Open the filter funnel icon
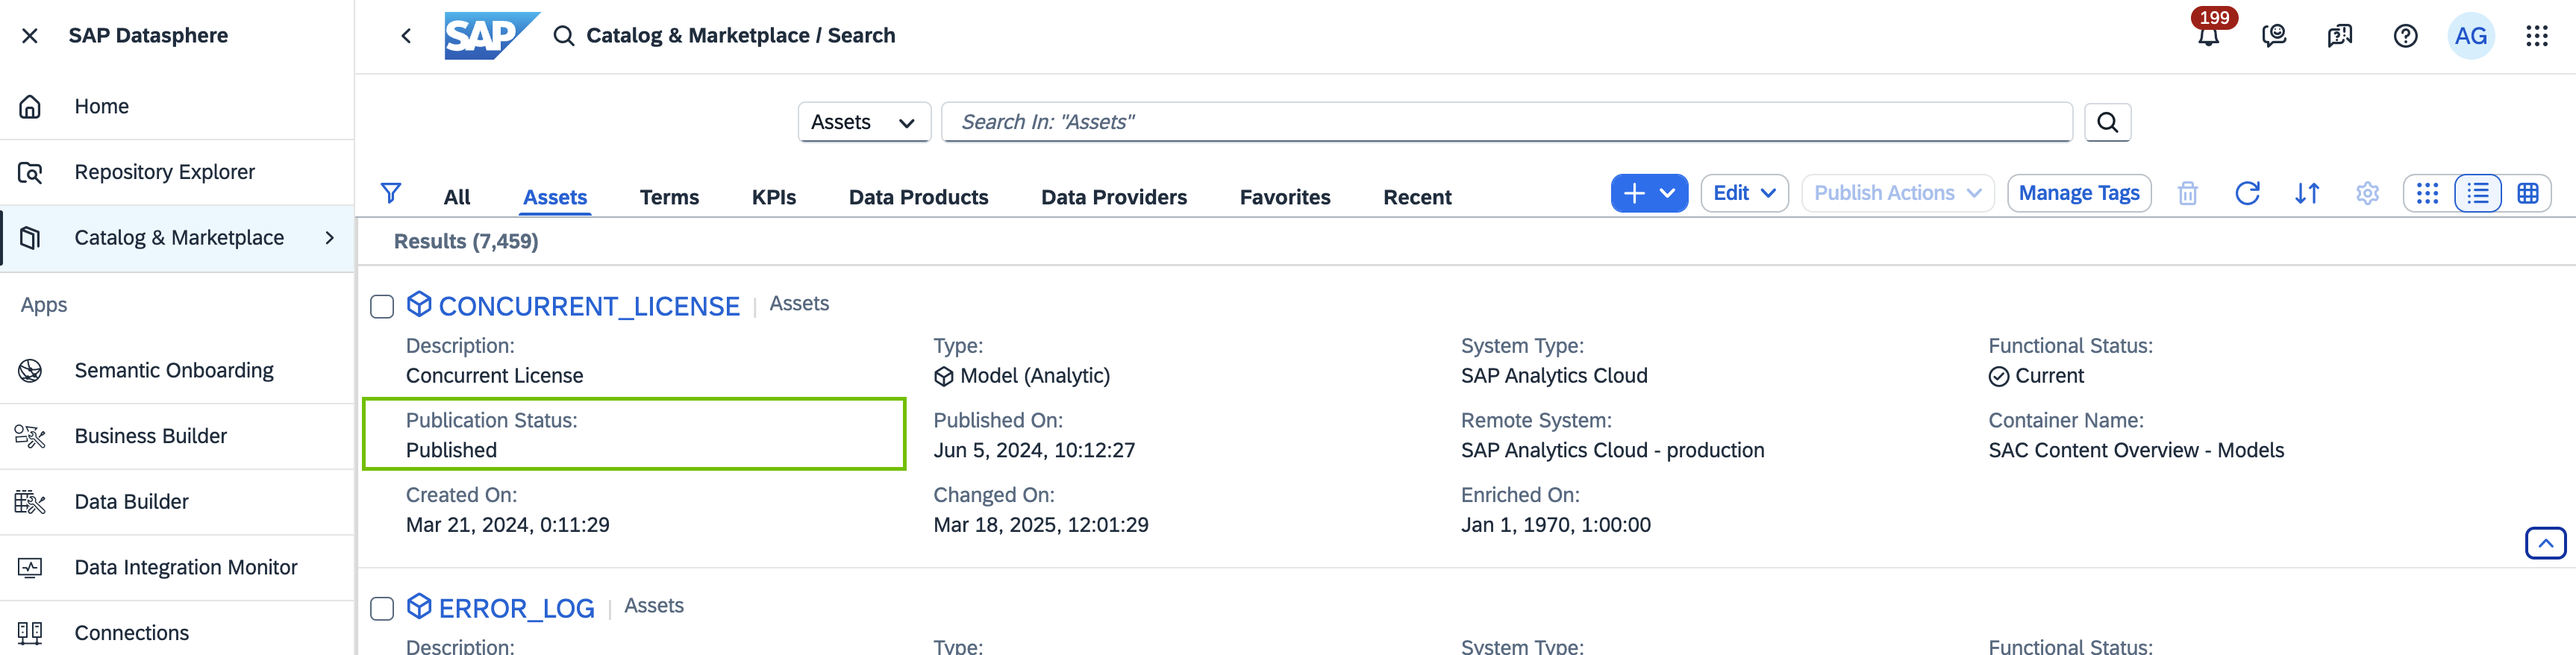The height and width of the screenshot is (655, 2576). [391, 193]
